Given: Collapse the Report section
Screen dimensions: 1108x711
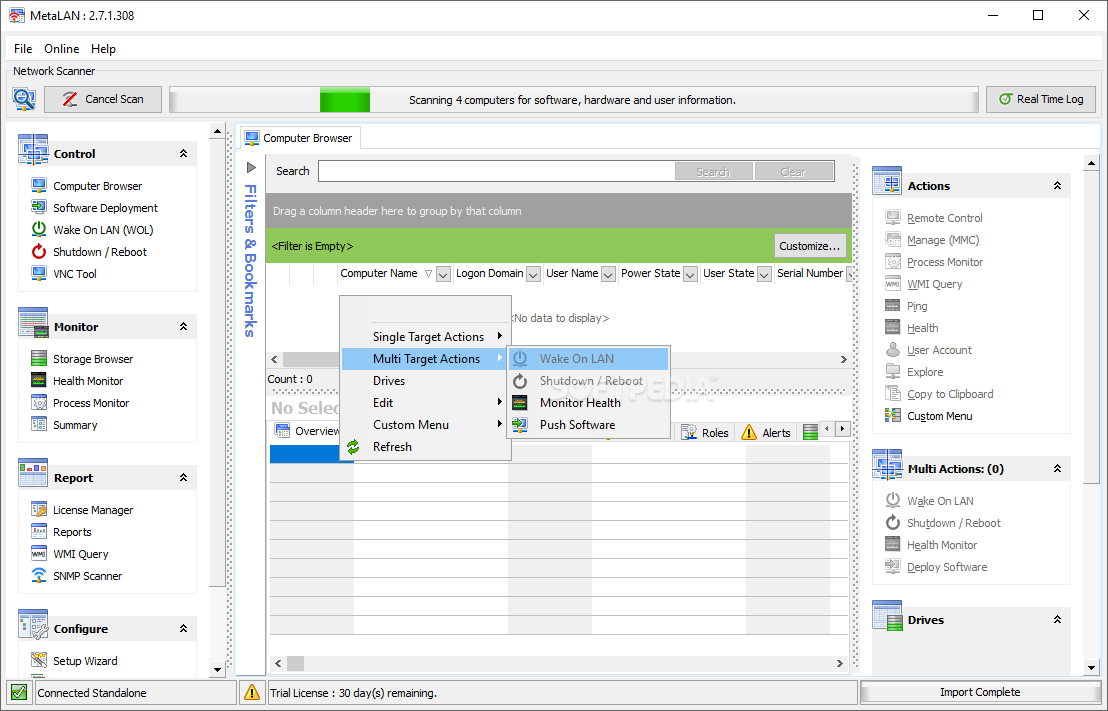Looking at the screenshot, I should (x=183, y=478).
